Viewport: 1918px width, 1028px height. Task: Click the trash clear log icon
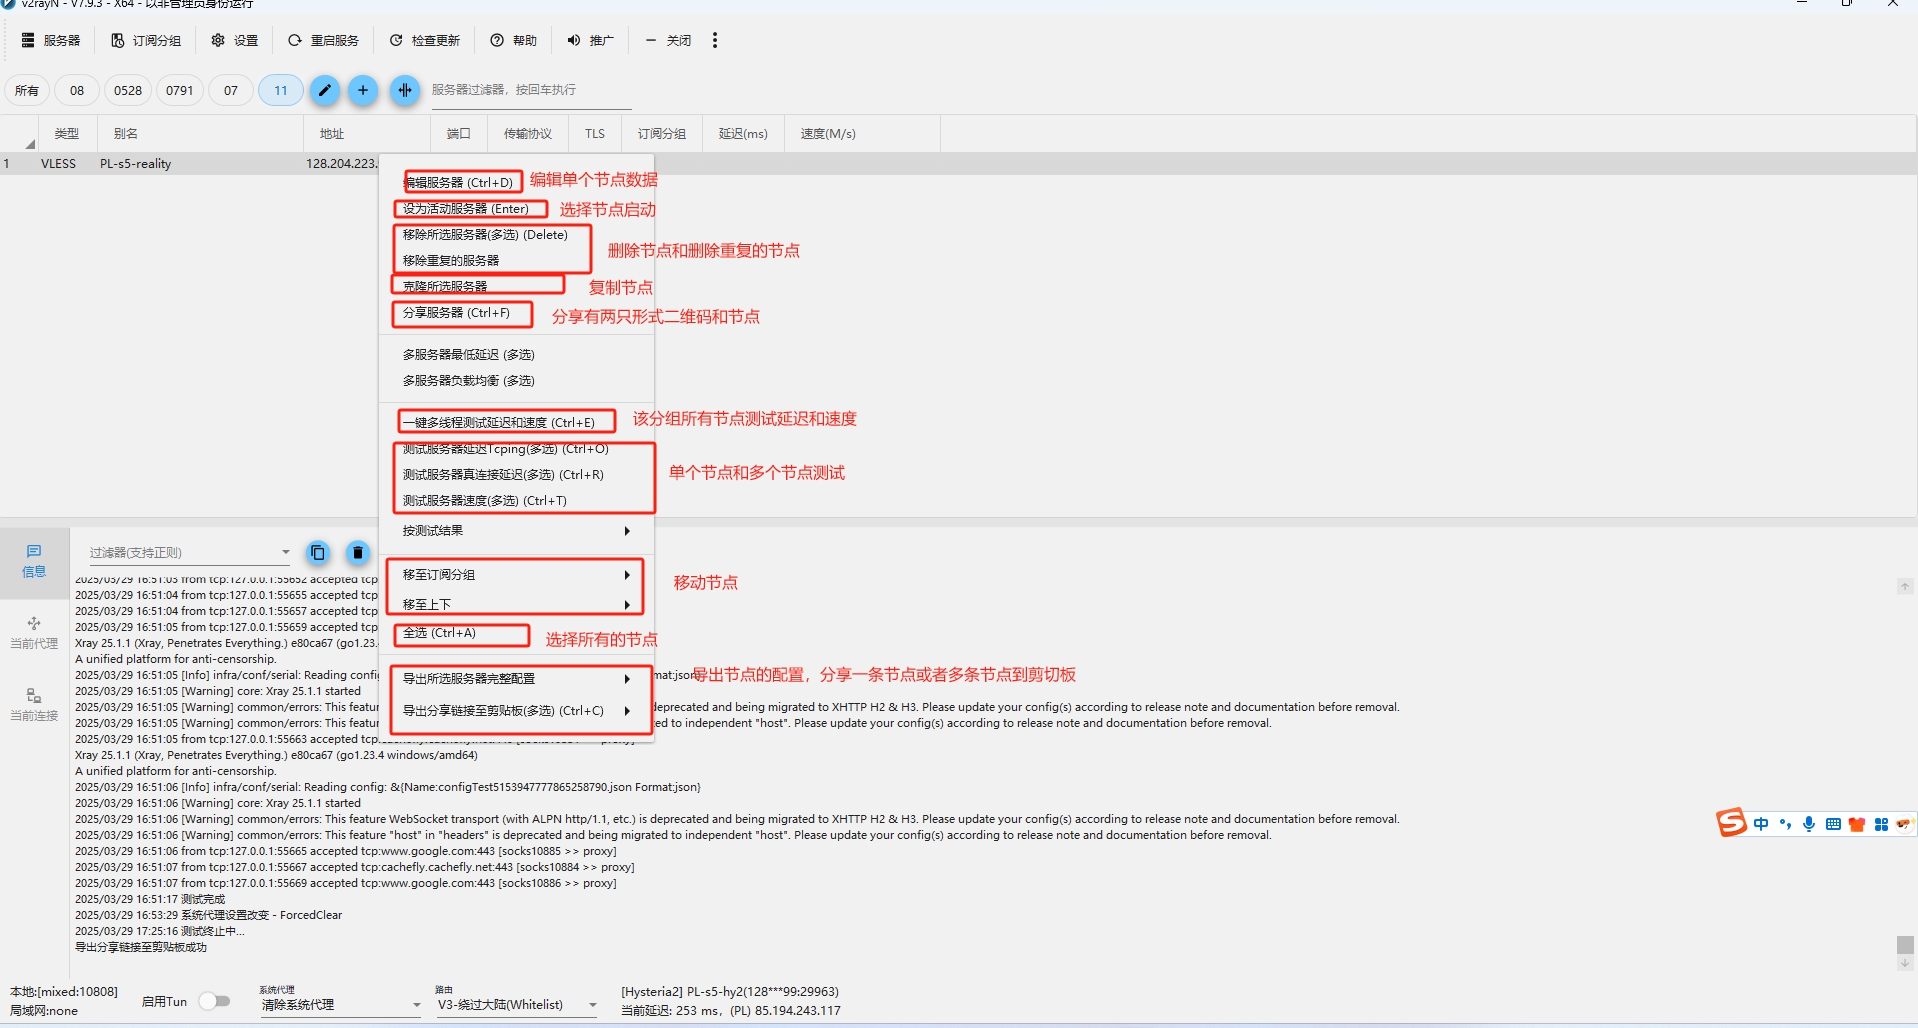(357, 553)
